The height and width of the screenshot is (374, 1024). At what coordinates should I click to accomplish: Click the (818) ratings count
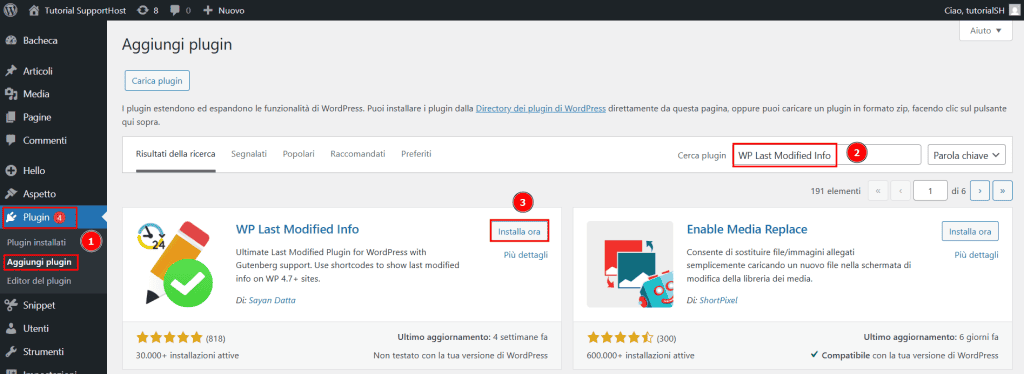tap(216, 339)
